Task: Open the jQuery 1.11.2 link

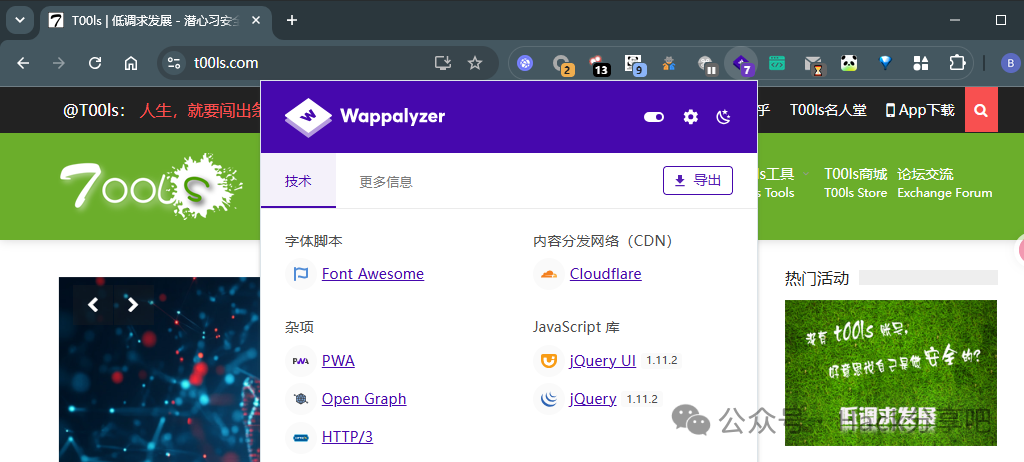Action: pos(593,399)
